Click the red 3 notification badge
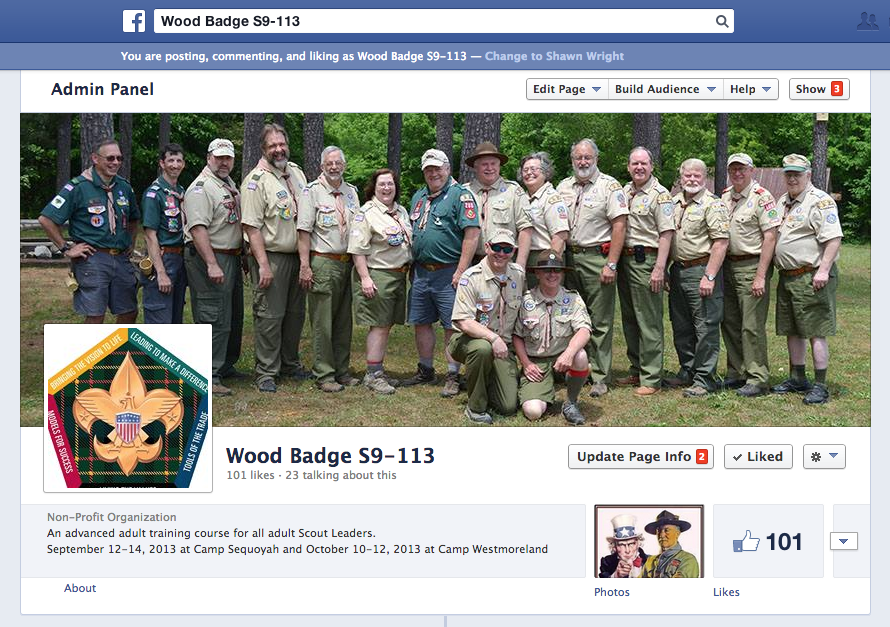Screen dimensions: 890x627 (x=836, y=89)
